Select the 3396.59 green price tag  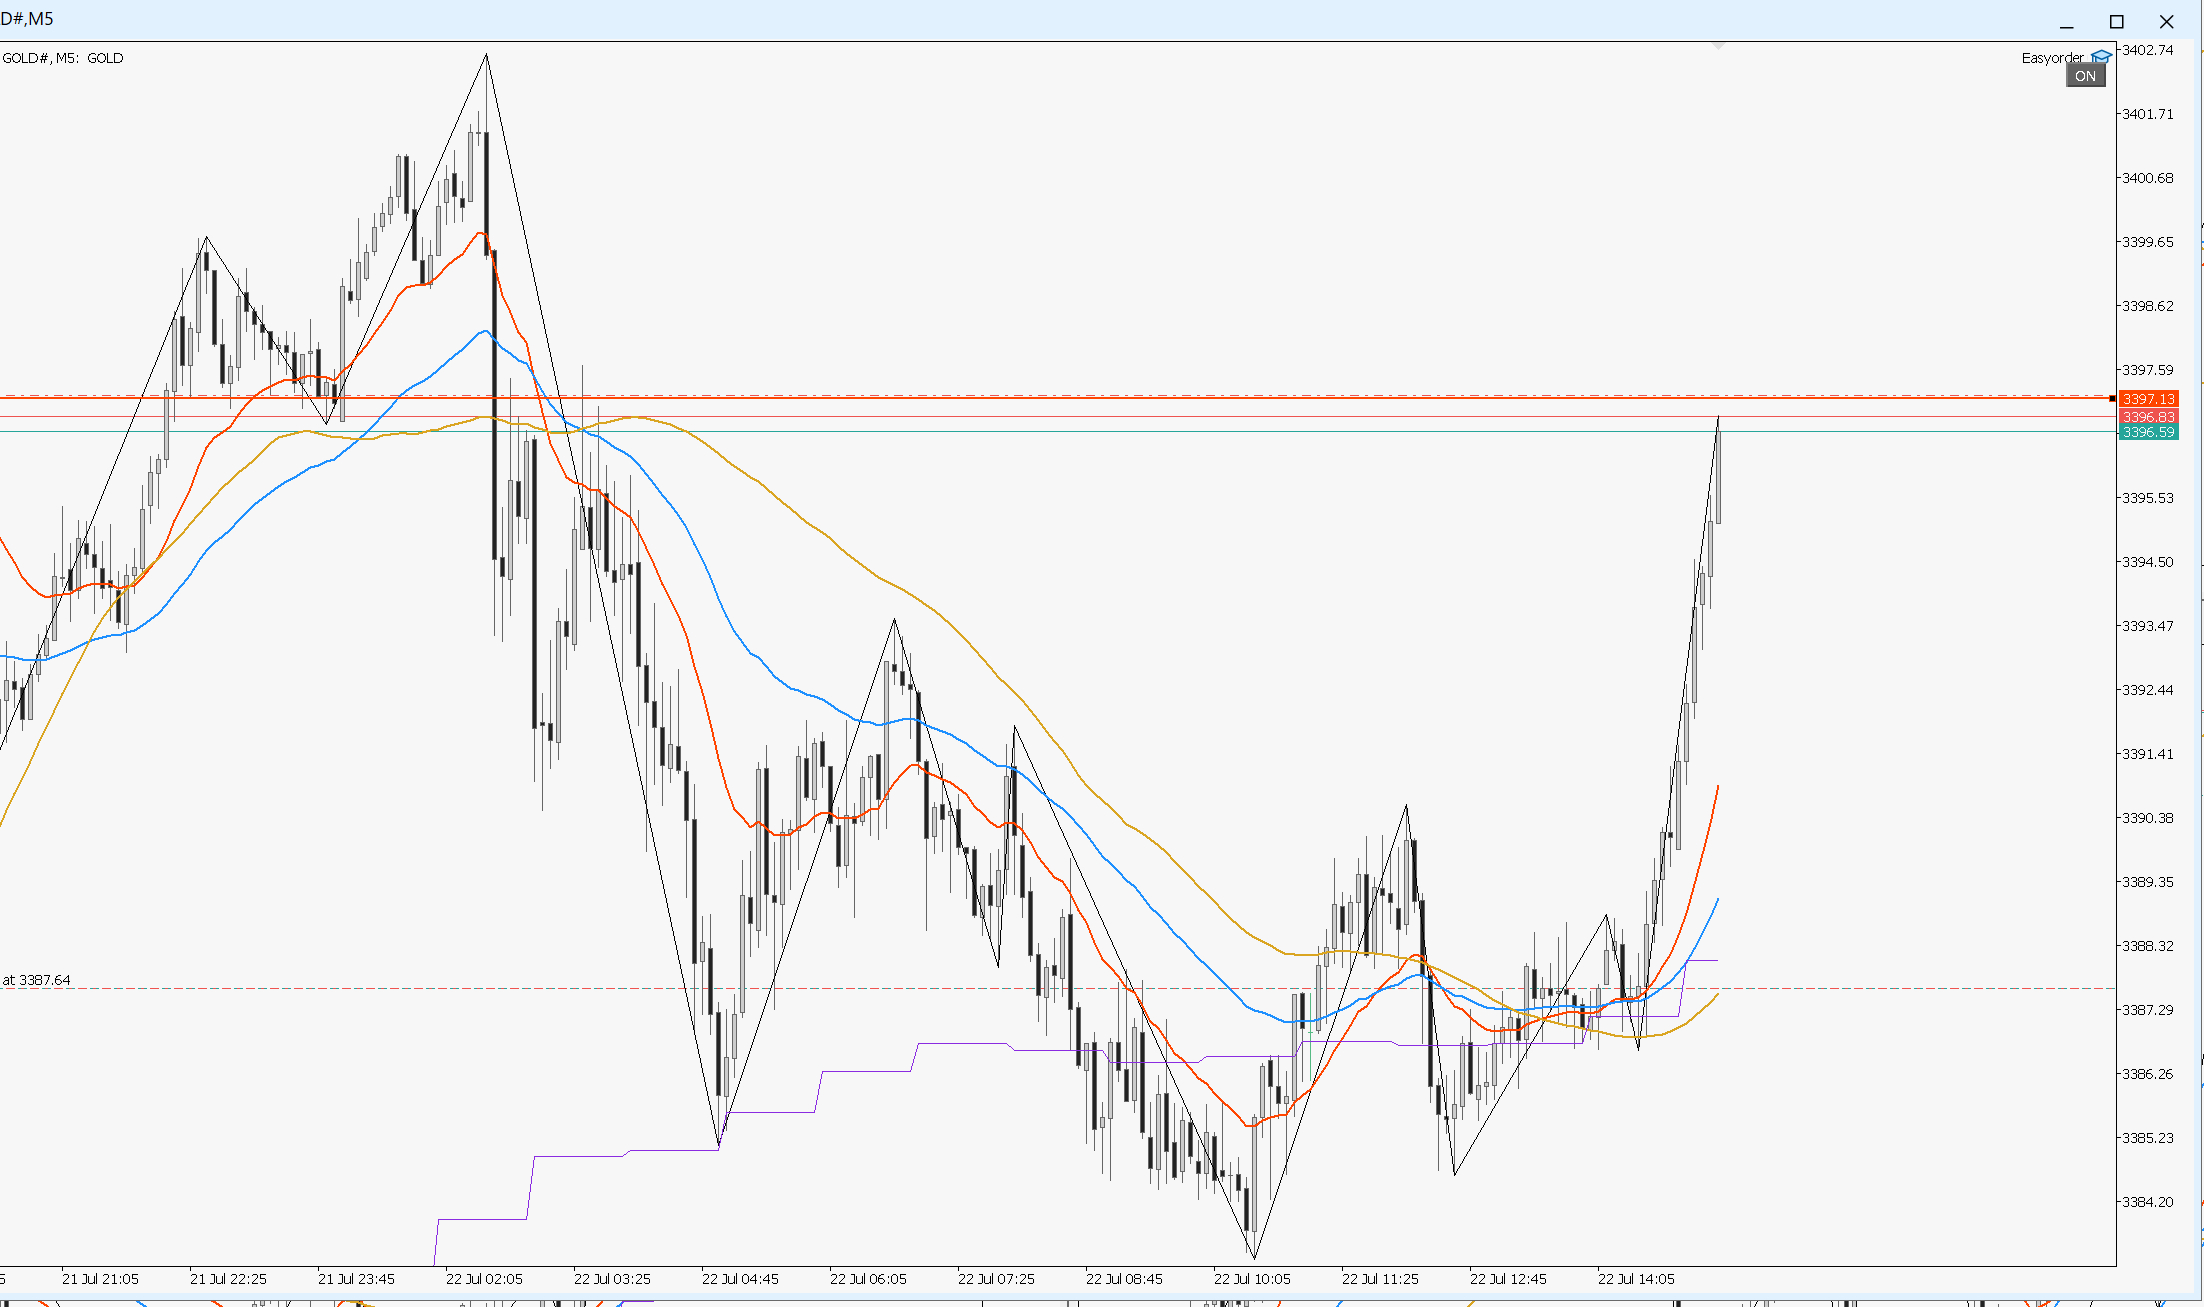[x=2148, y=432]
